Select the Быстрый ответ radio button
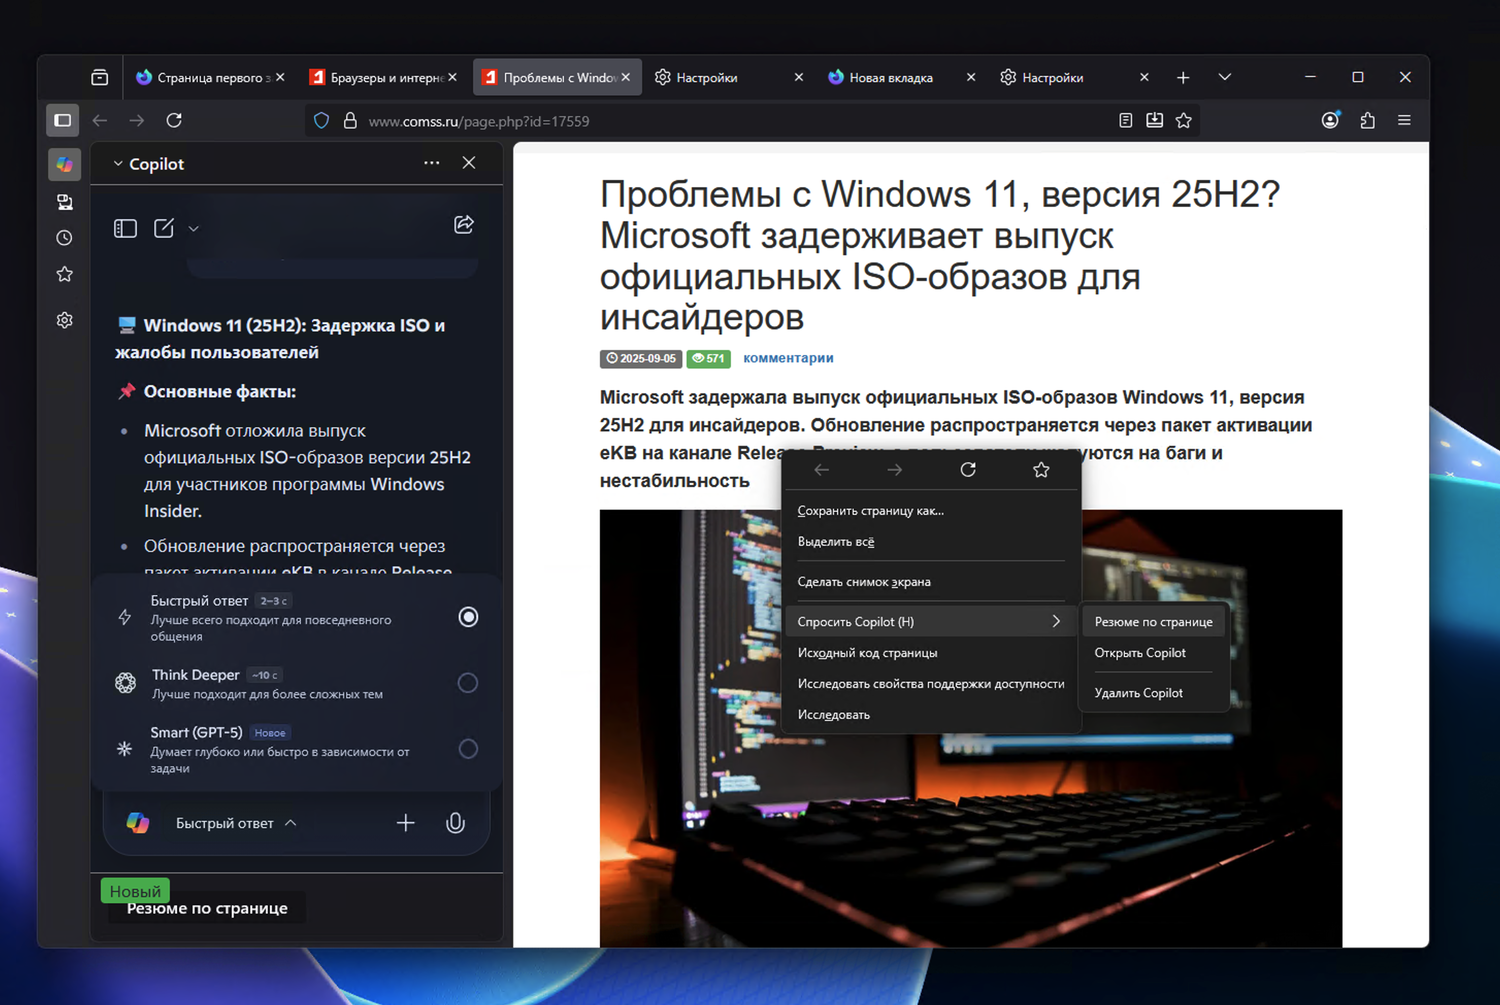 tap(468, 617)
